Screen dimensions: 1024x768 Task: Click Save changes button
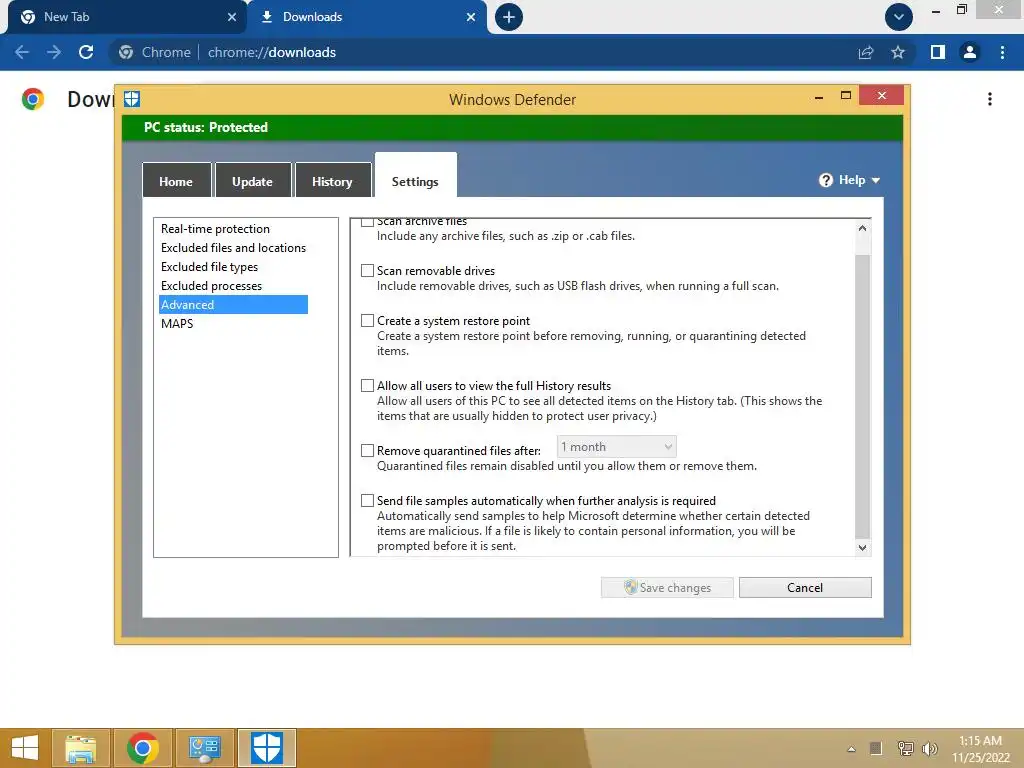667,588
